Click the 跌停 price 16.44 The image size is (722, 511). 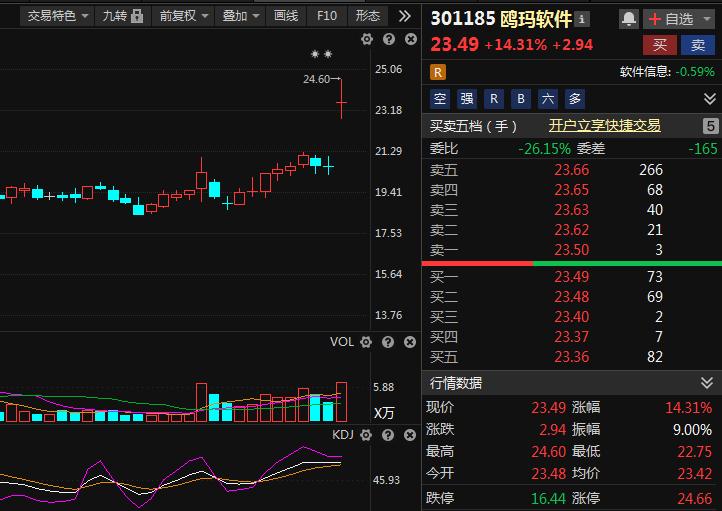tap(548, 499)
